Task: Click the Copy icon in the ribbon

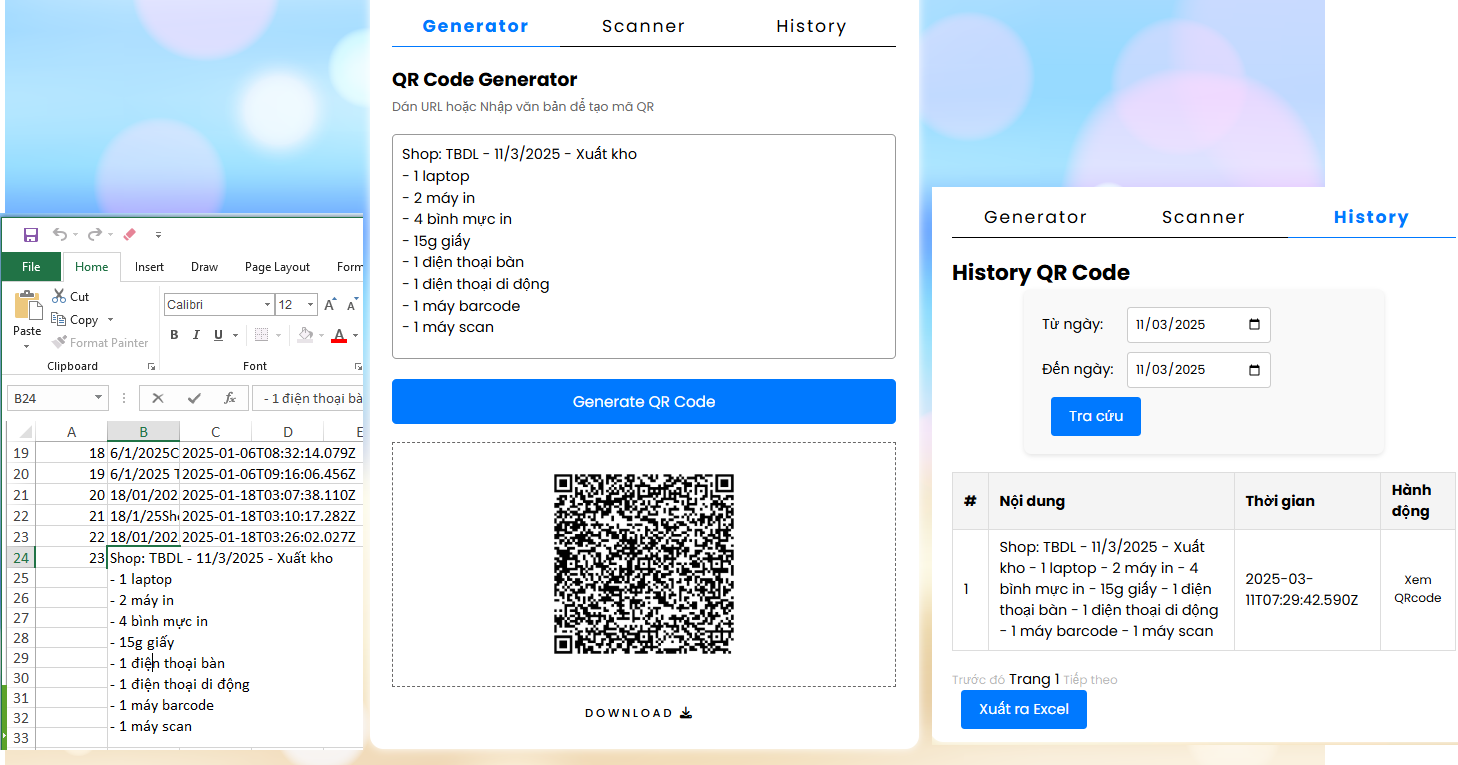Action: [59, 320]
